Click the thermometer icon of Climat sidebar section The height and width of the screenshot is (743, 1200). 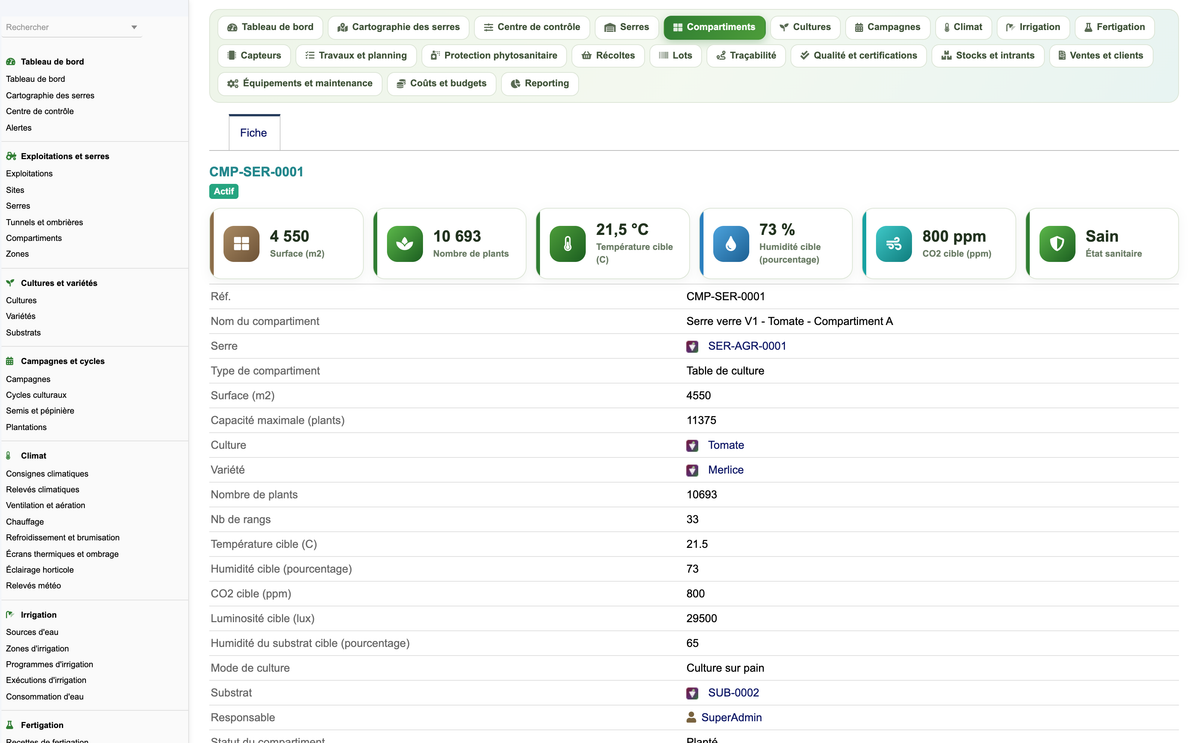(9, 456)
